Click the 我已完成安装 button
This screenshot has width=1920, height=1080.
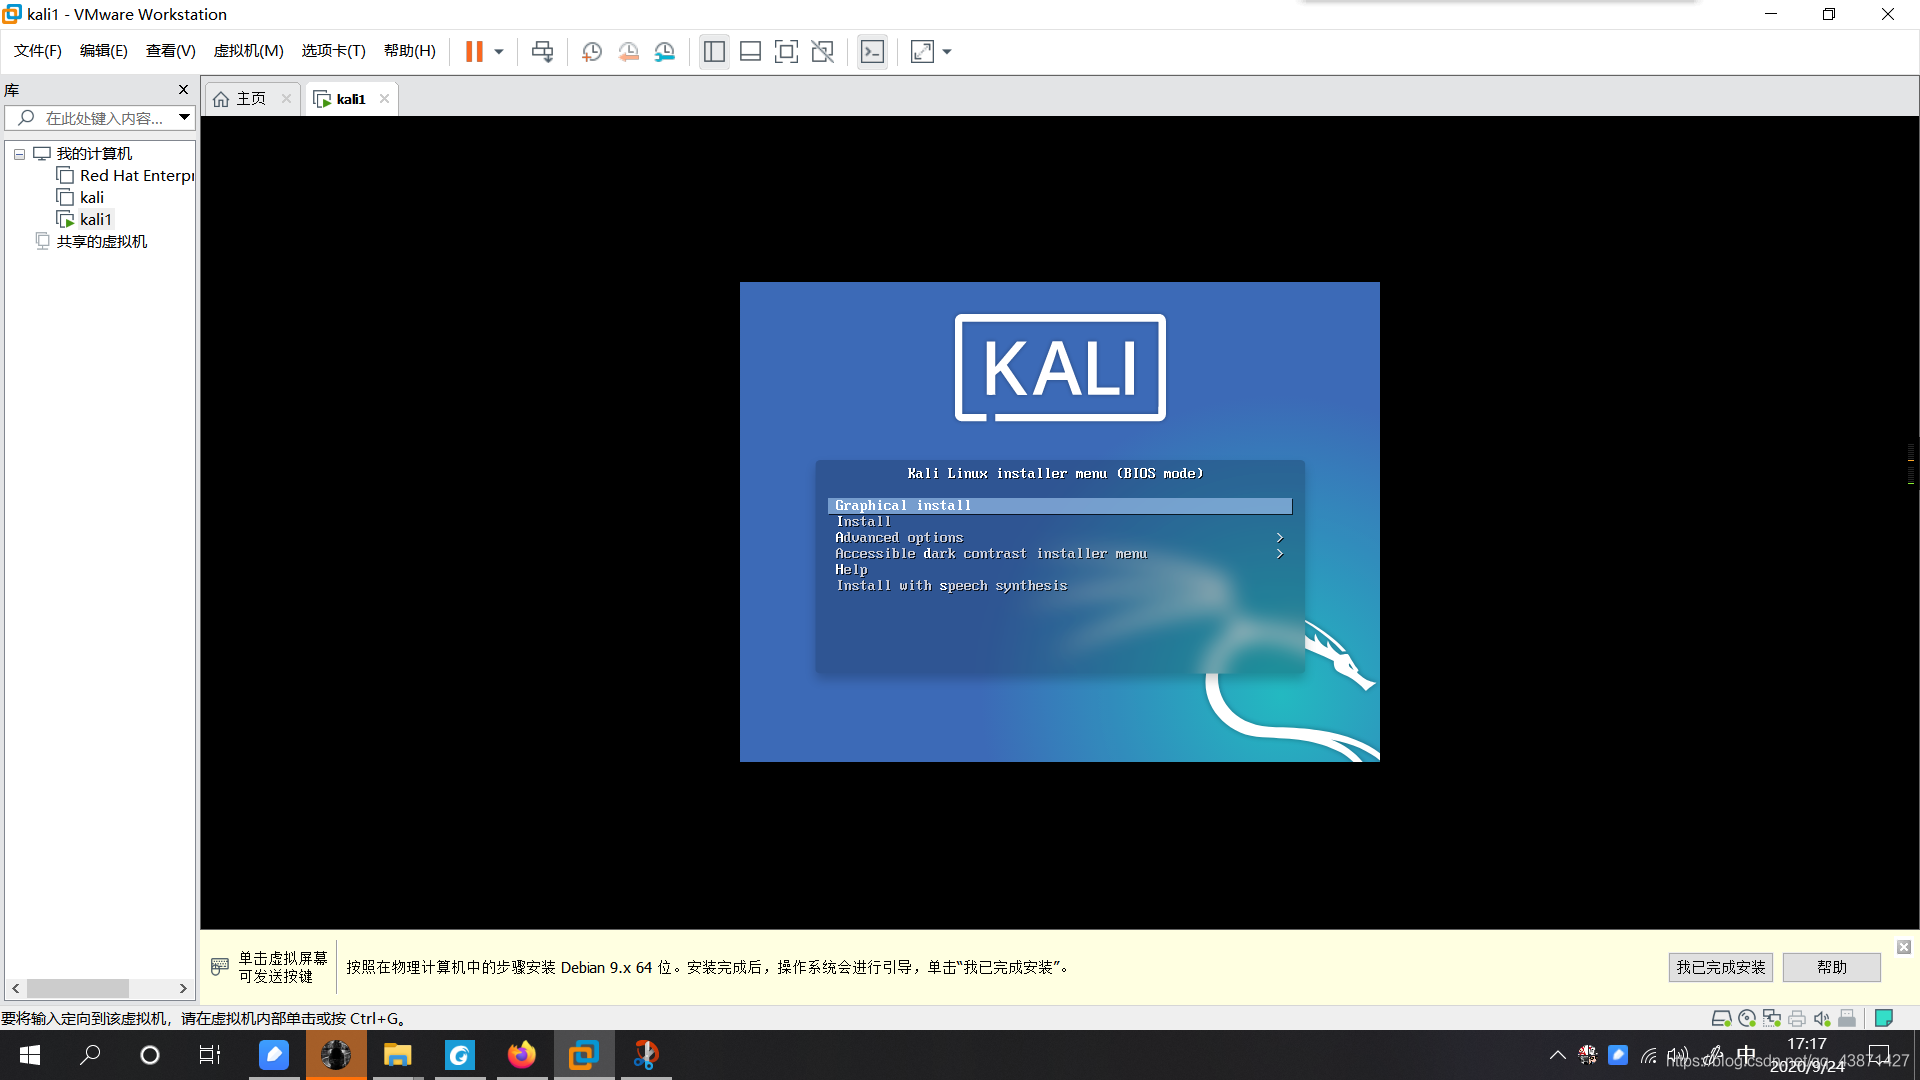[1720, 967]
